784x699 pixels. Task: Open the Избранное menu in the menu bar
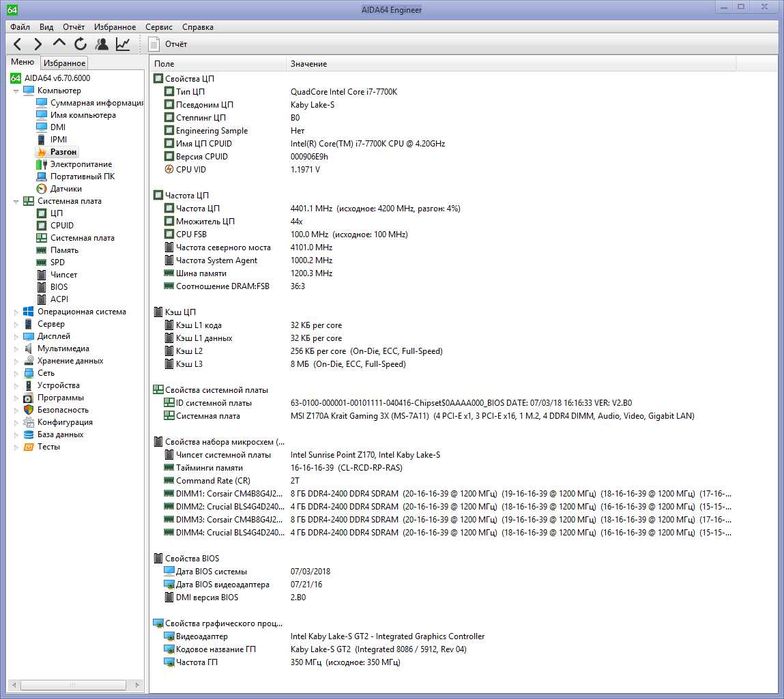coord(115,27)
